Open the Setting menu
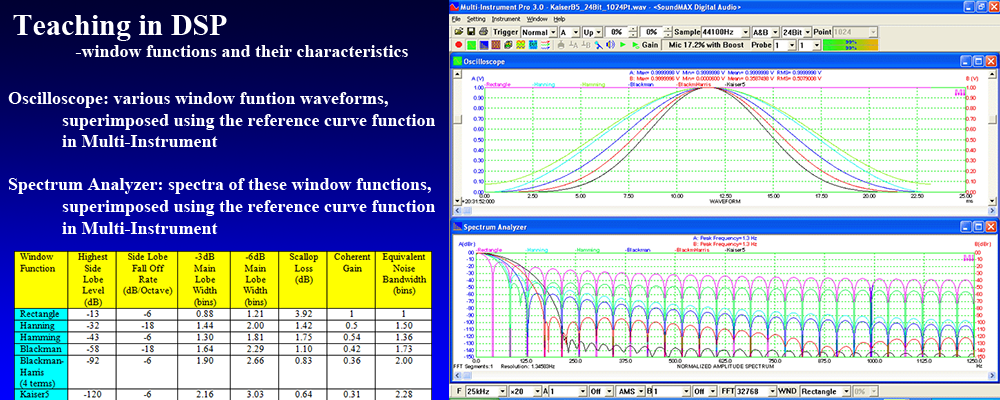The image size is (1000, 400). click(476, 19)
